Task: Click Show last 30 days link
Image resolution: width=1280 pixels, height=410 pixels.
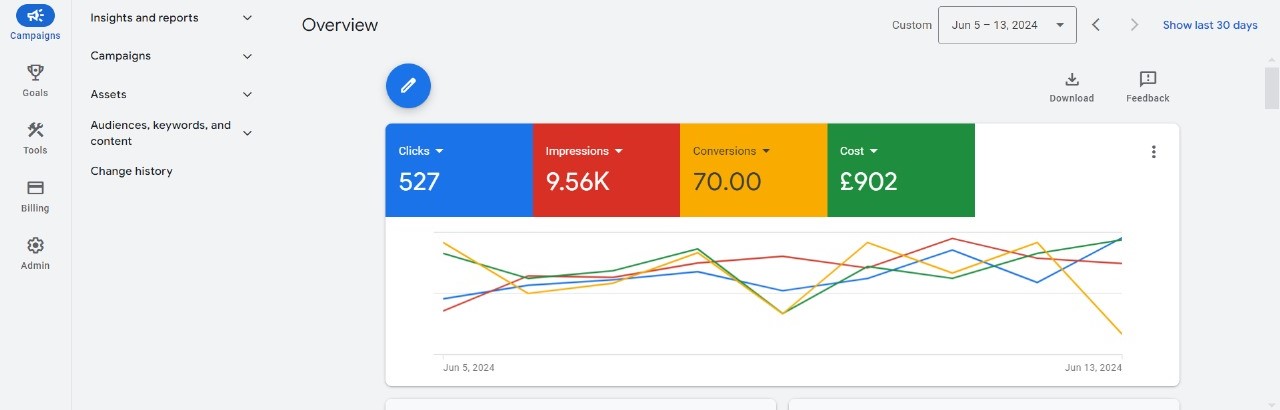Action: pos(1210,25)
